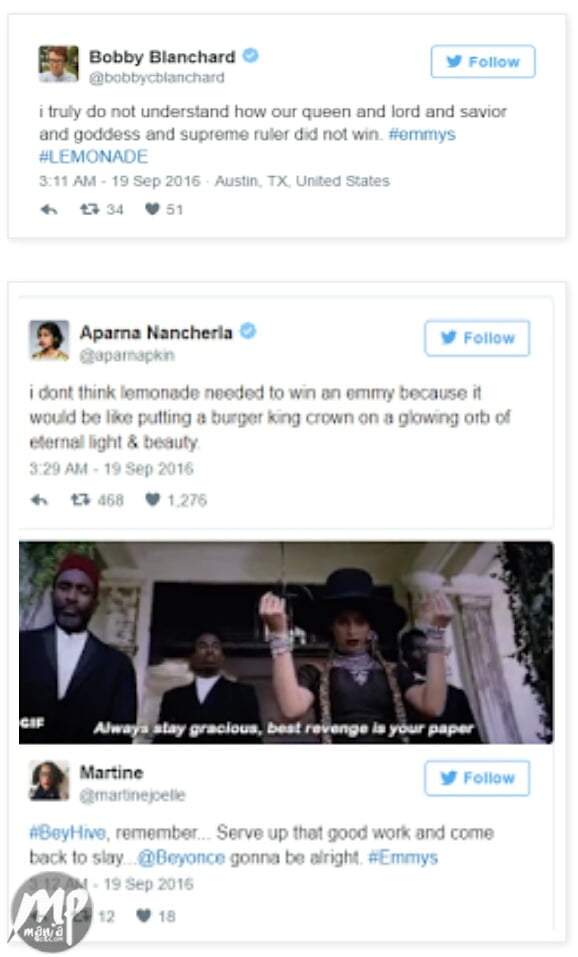Reply to Aparna Nancherla's tweet

pos(39,500)
